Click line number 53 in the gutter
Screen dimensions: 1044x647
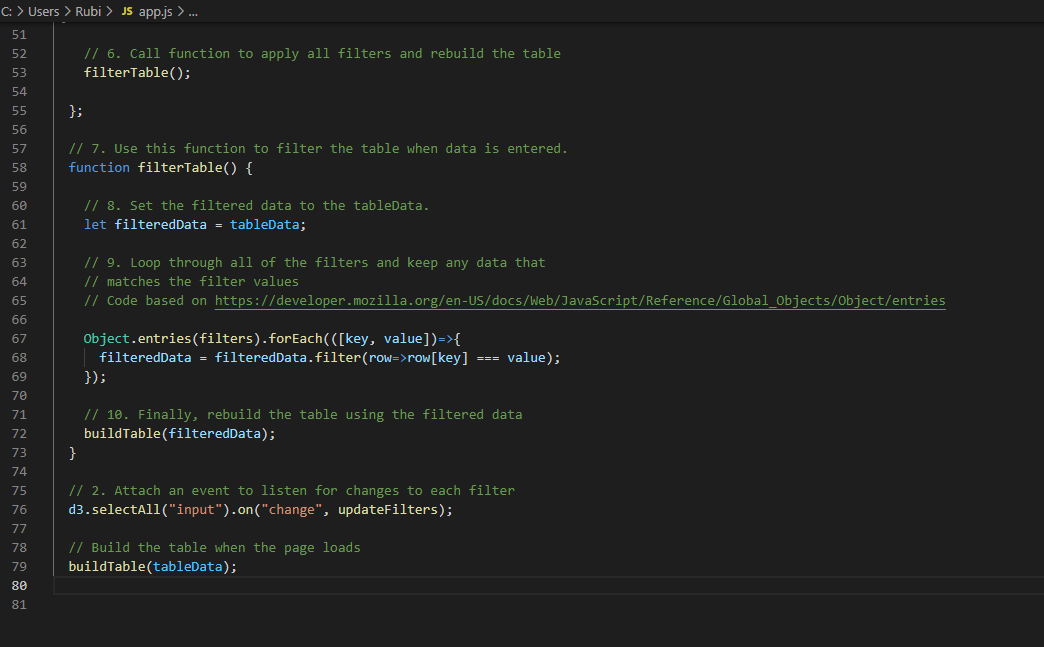(19, 72)
